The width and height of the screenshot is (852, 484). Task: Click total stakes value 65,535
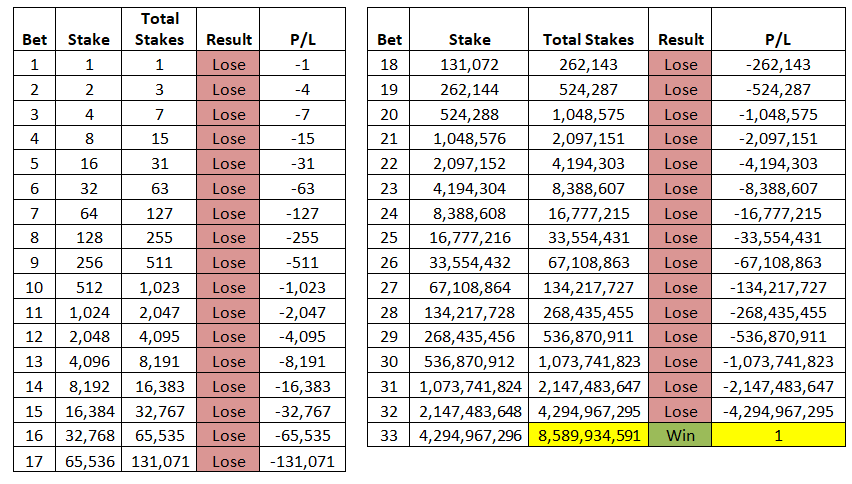pos(159,436)
